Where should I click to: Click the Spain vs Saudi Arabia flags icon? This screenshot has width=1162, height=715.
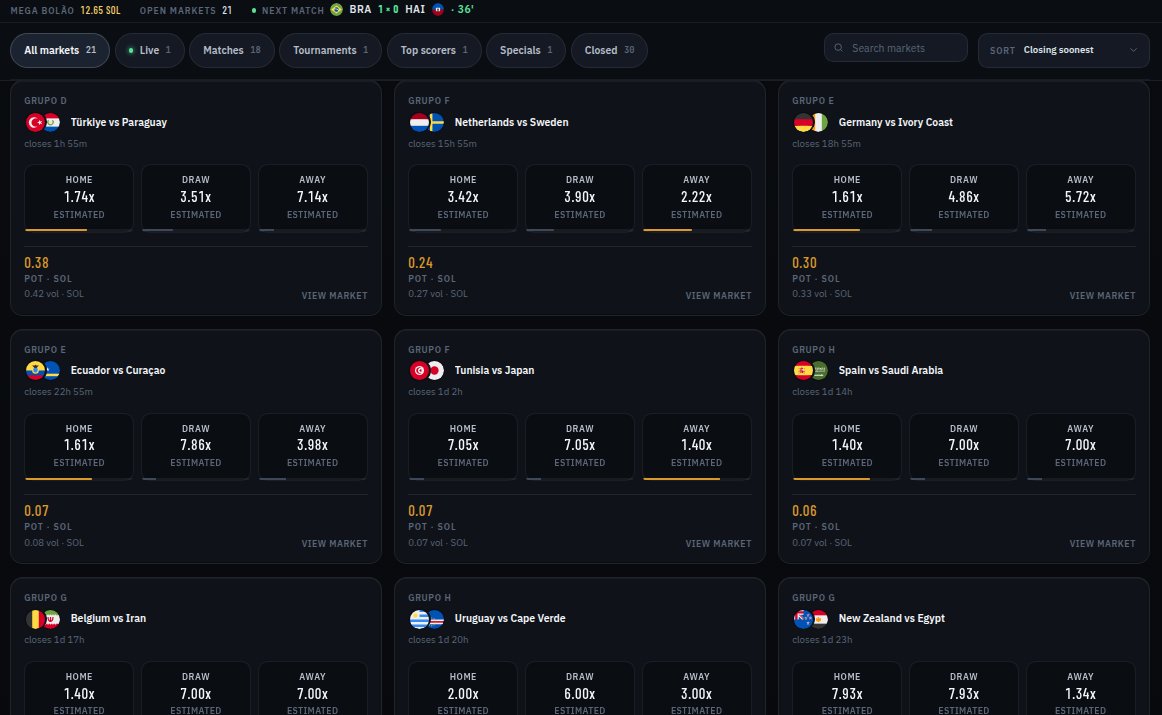coord(811,370)
